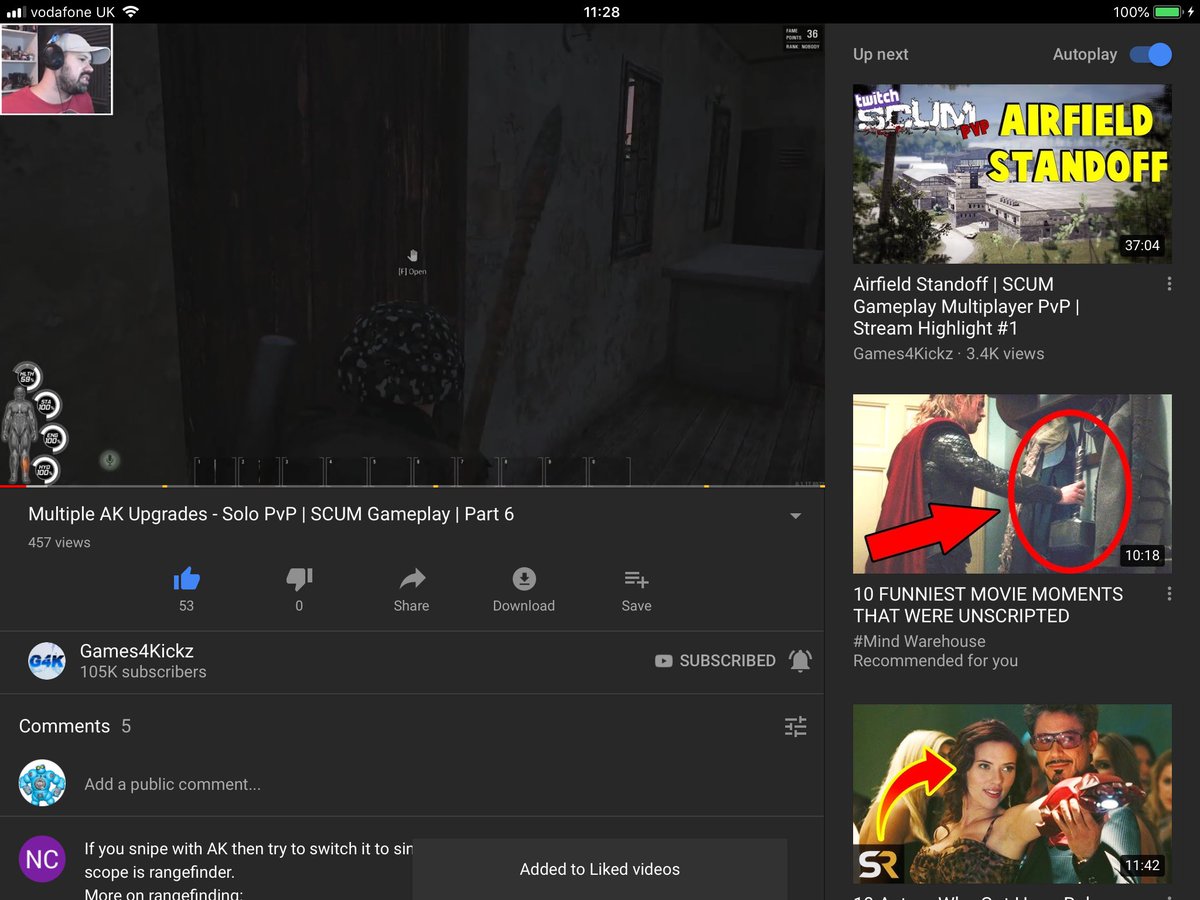The image size is (1200, 900).
Task: Tap the 11:28 status bar clock
Action: (600, 12)
